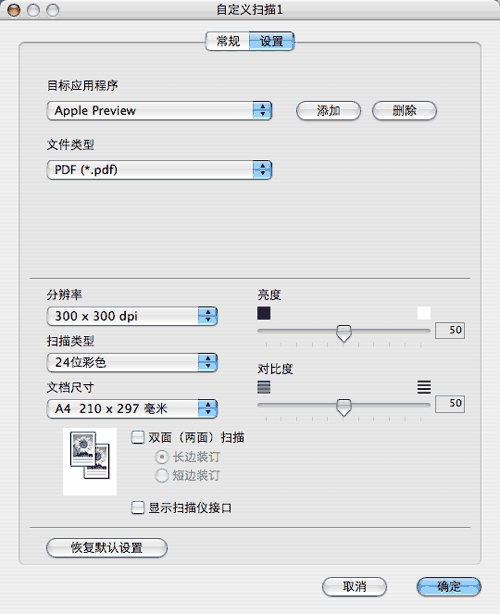This screenshot has height=614, width=500.
Task: Open the 300 x 300 dpi resolution dropdown
Action: [x=132, y=316]
